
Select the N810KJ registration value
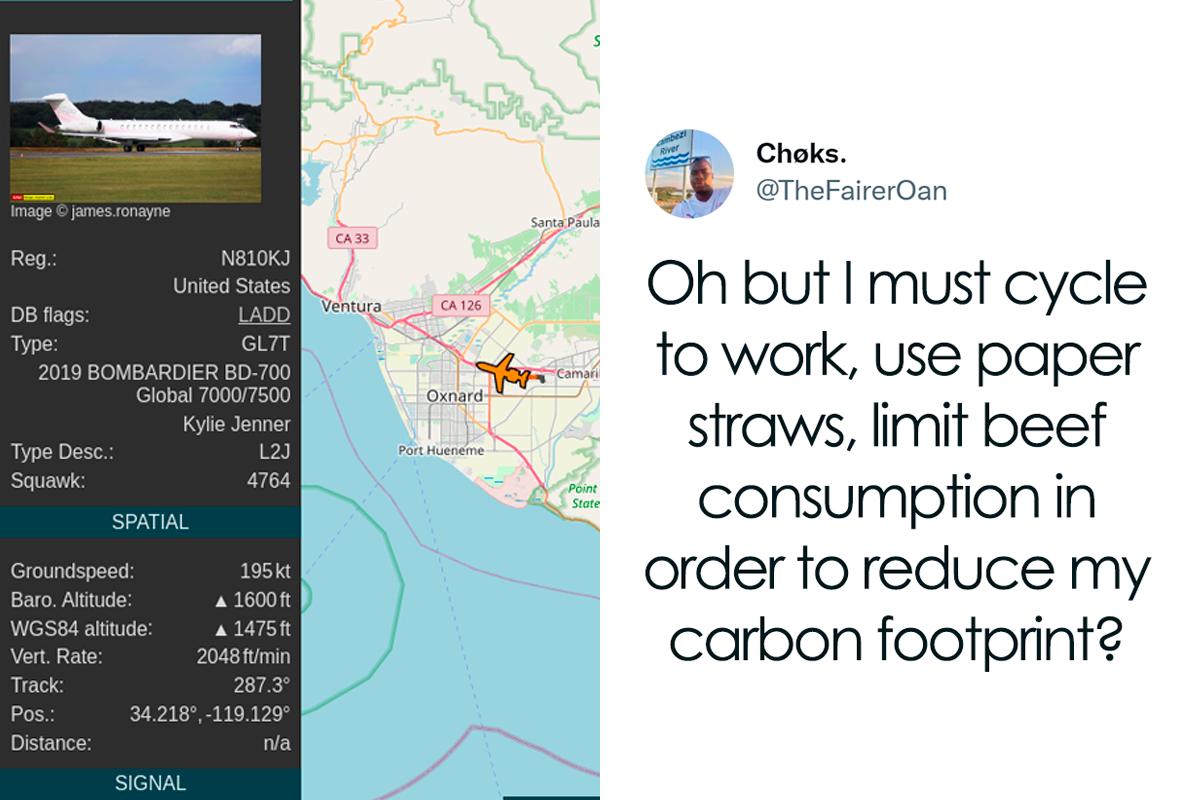pos(255,258)
